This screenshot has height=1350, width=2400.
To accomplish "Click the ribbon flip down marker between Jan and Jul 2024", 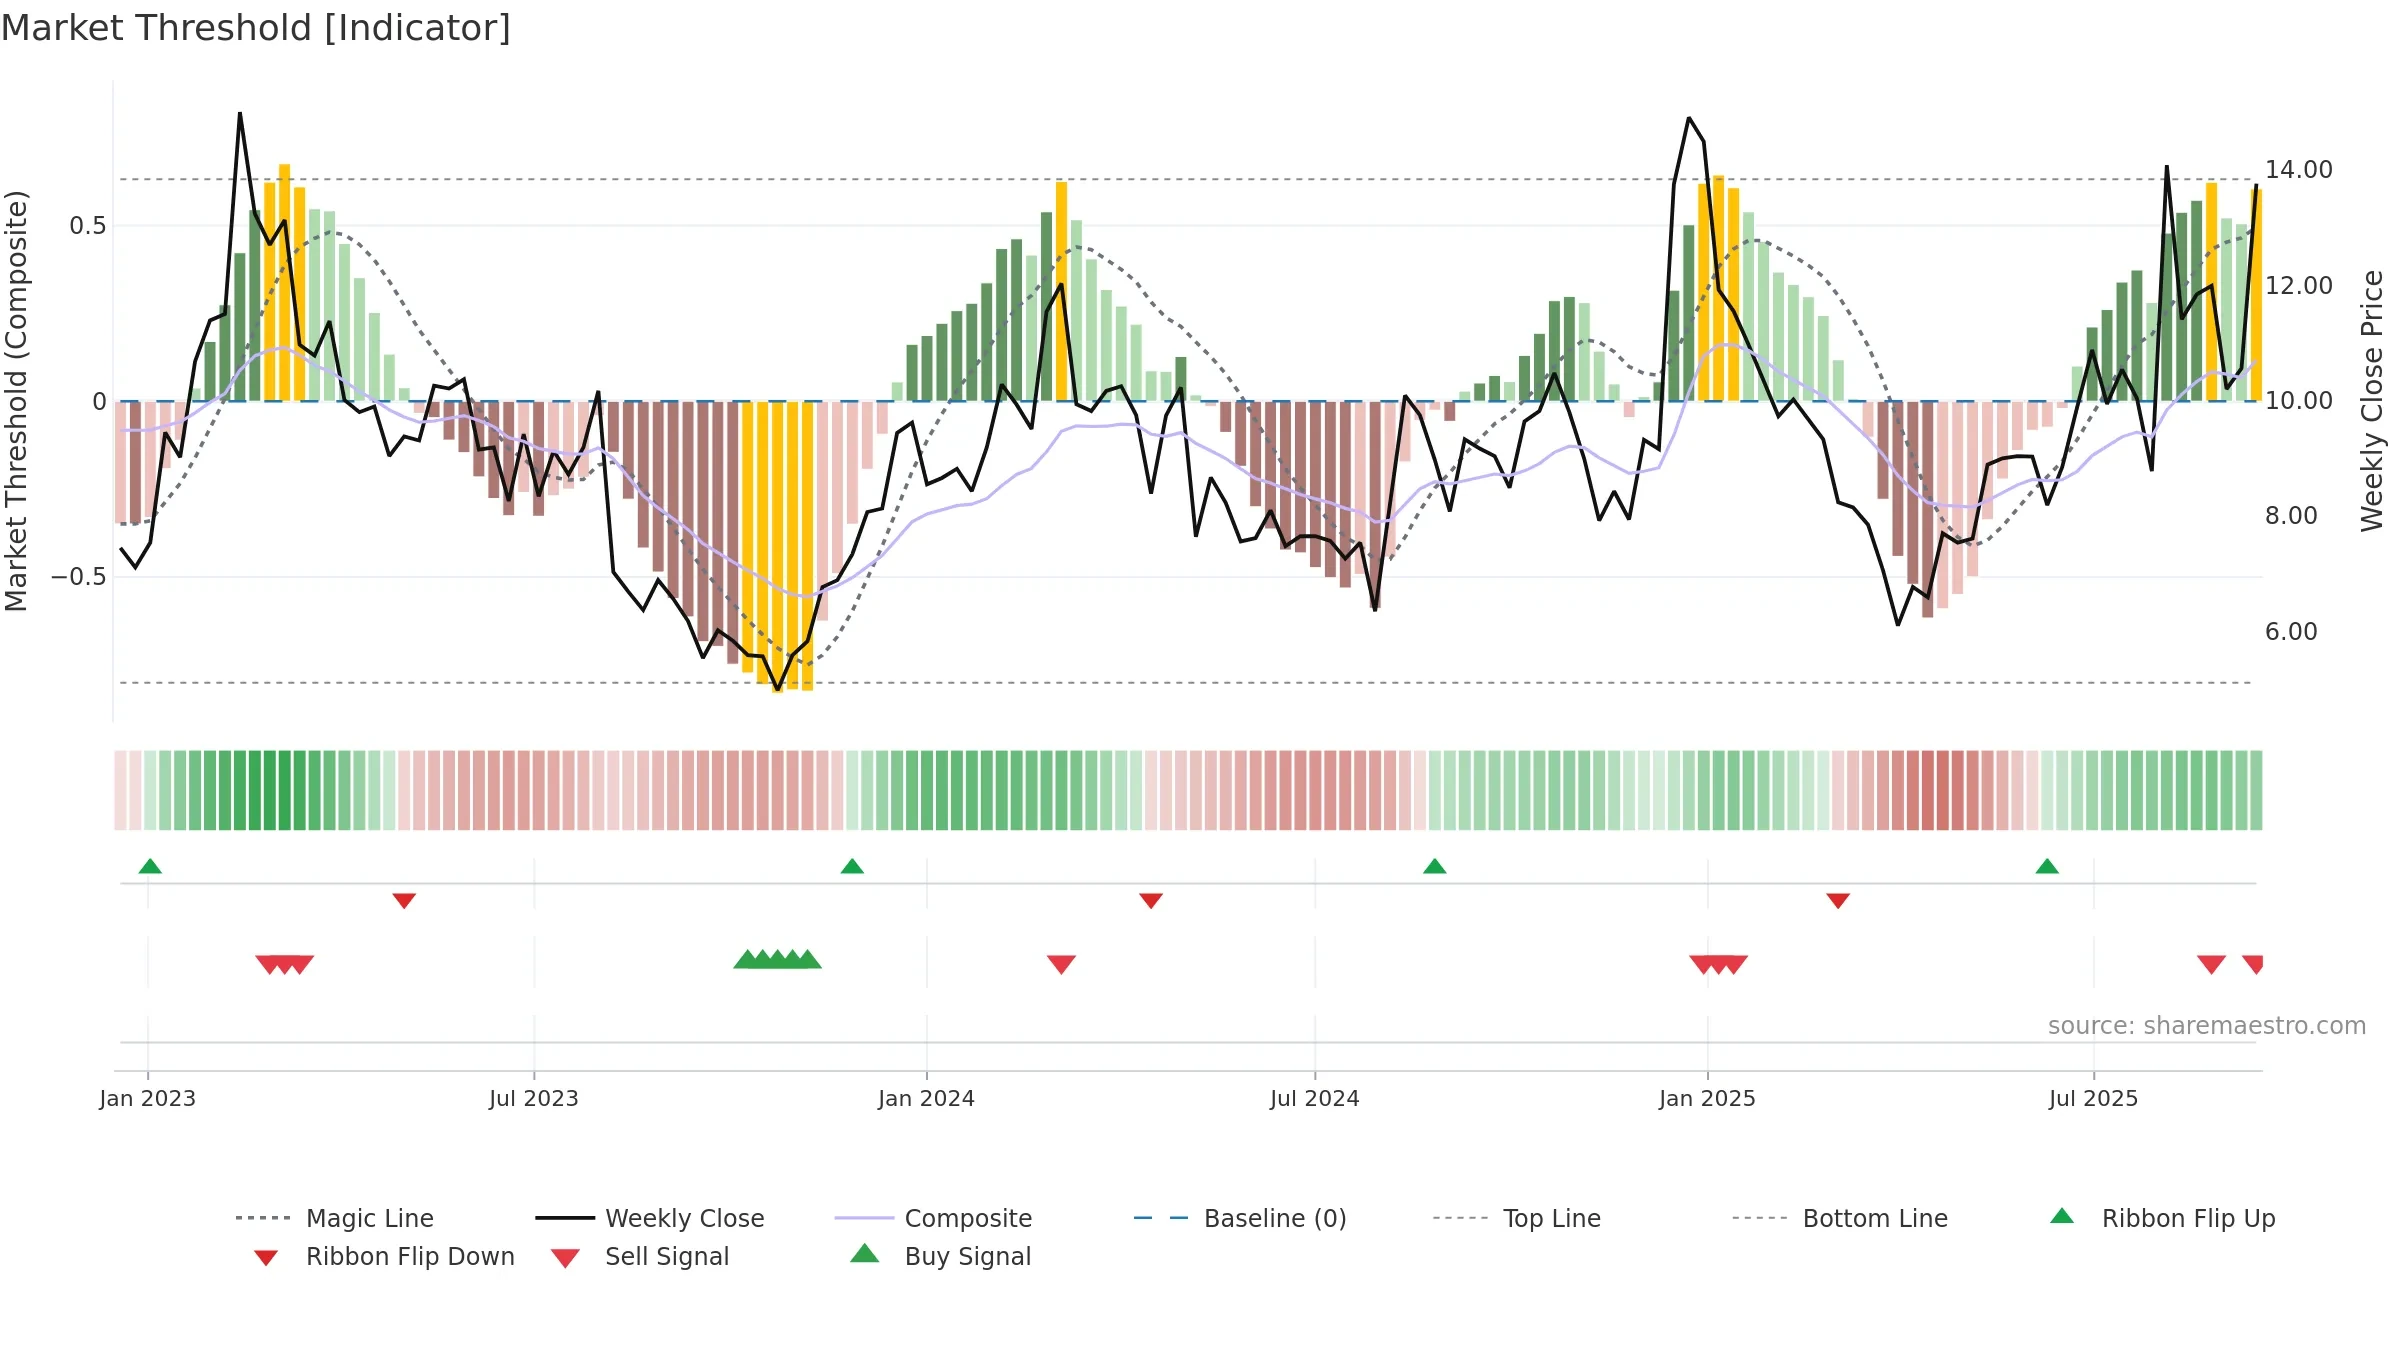I will point(1151,901).
